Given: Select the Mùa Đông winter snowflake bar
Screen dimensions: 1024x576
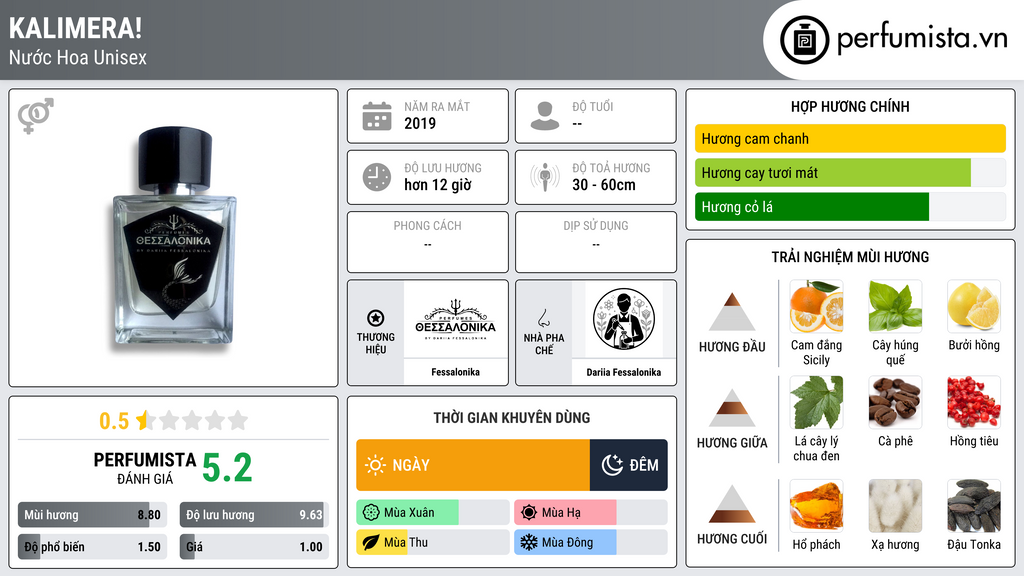Looking at the screenshot, I should pos(590,542).
